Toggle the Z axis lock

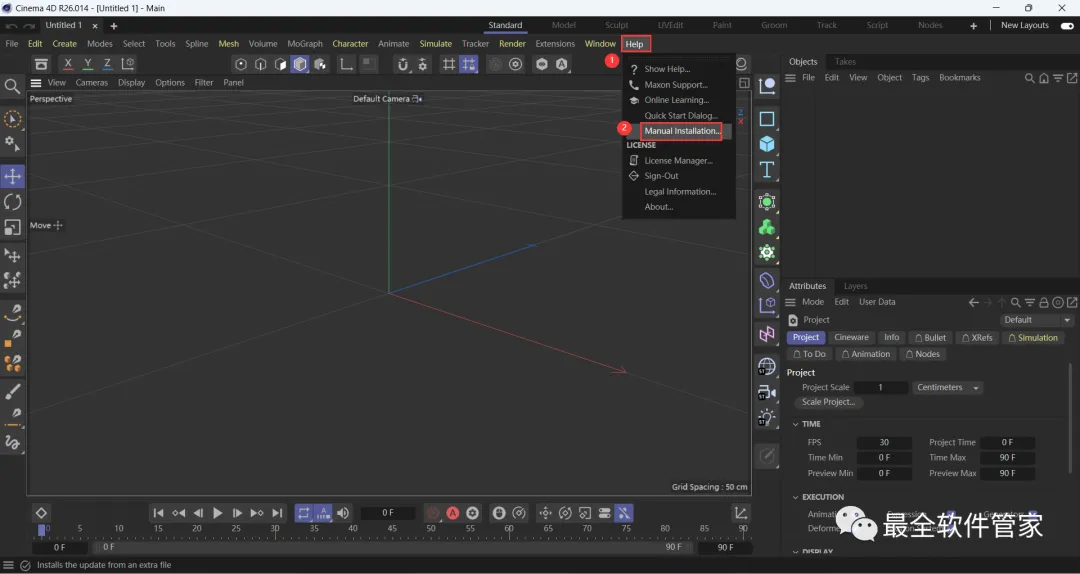(107, 64)
